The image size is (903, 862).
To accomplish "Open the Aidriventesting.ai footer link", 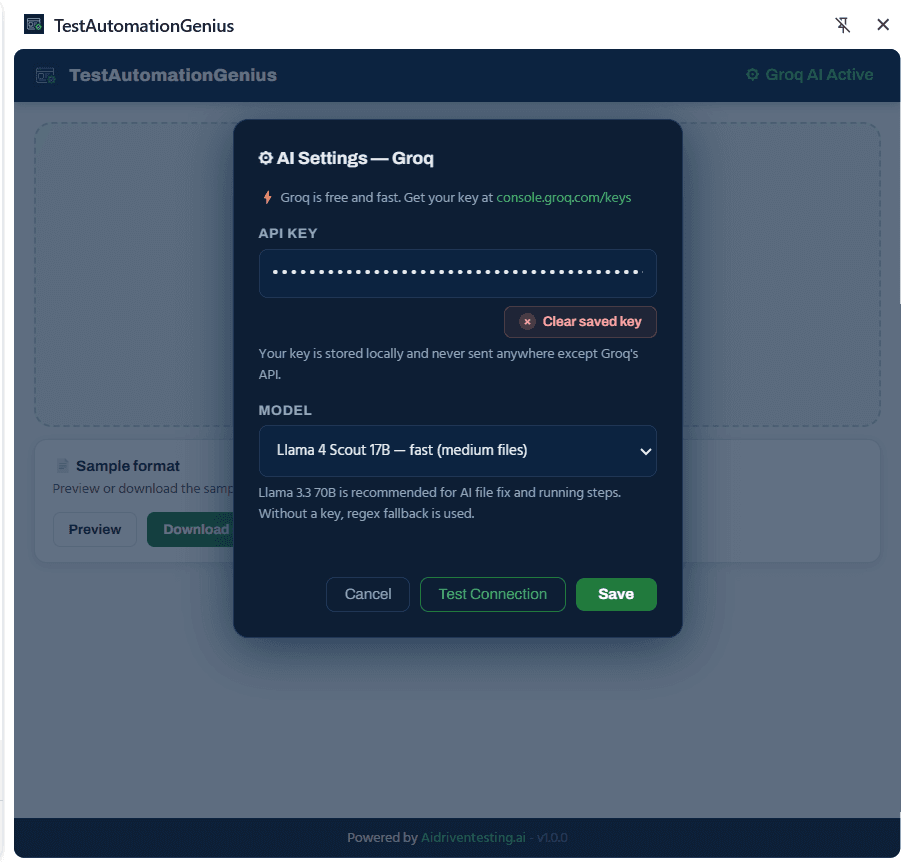I will click(473, 837).
